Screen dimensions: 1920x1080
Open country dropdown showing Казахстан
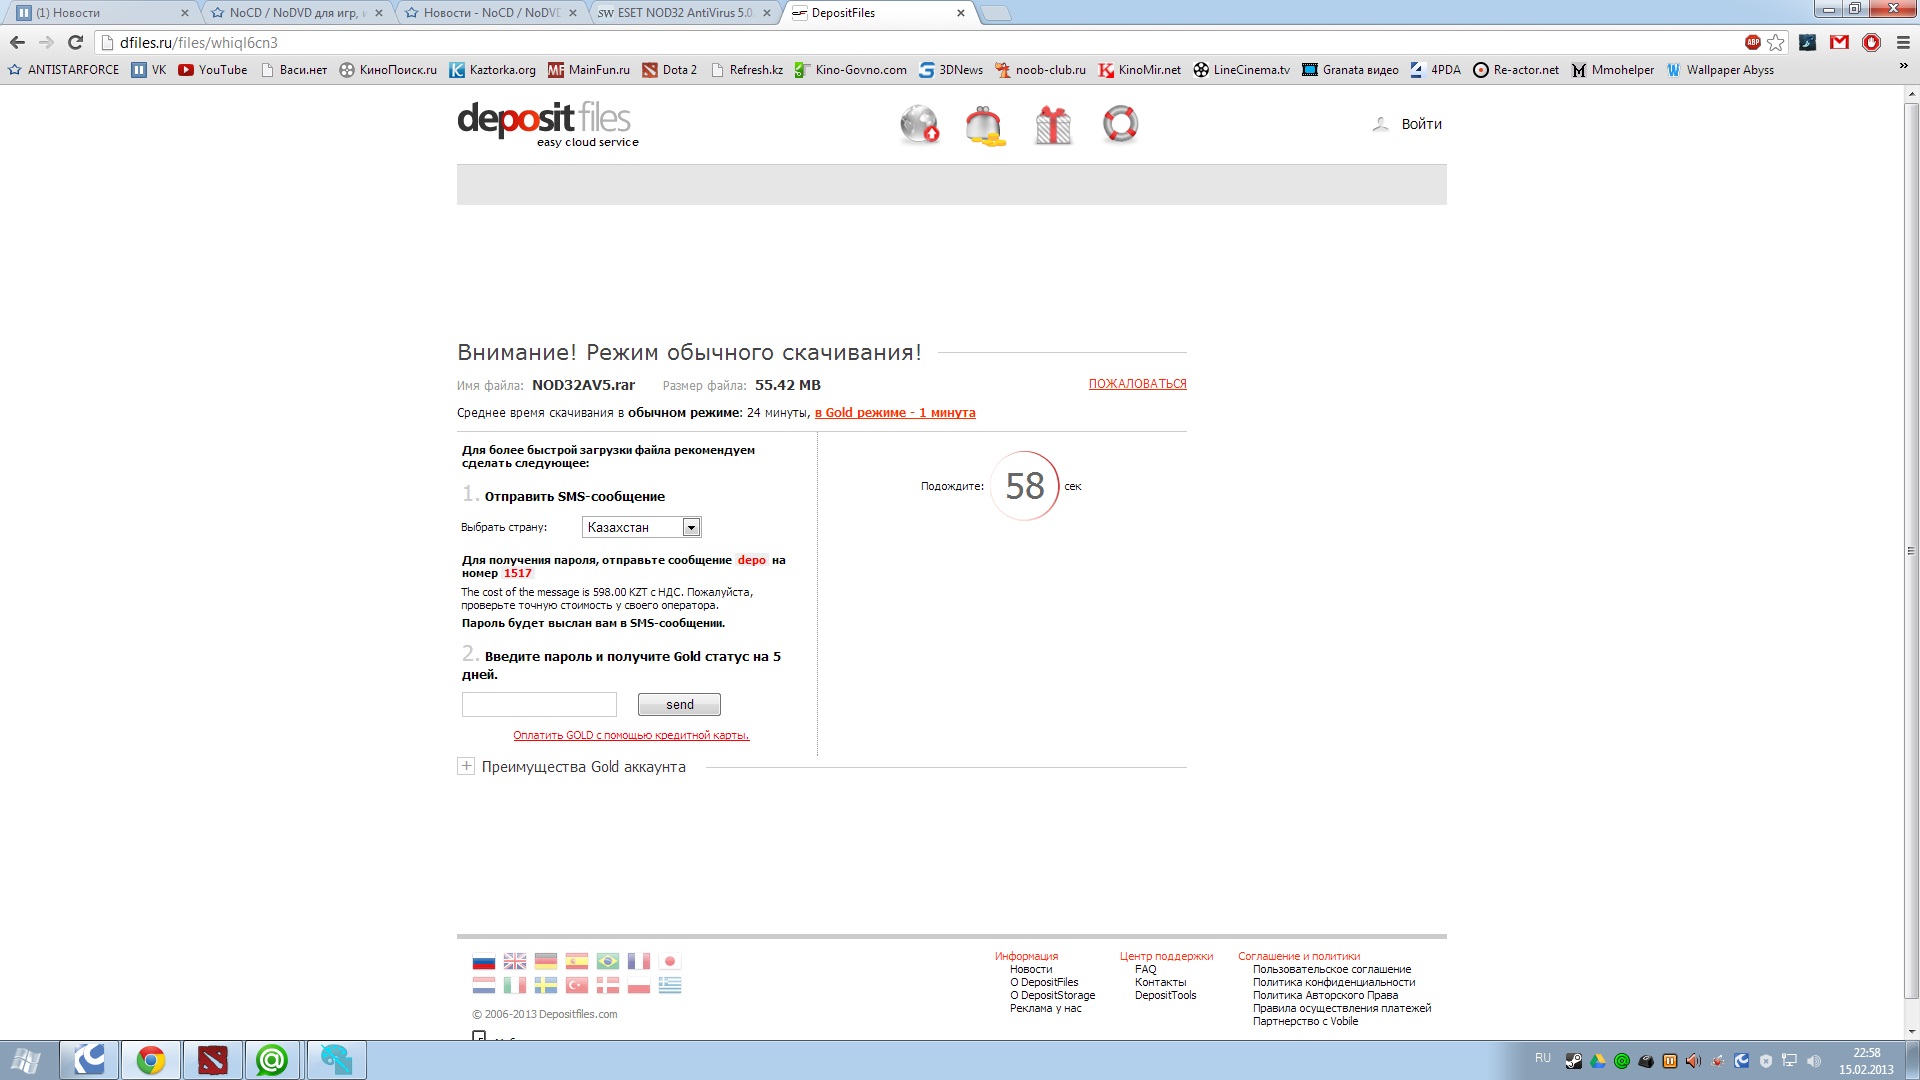point(641,527)
